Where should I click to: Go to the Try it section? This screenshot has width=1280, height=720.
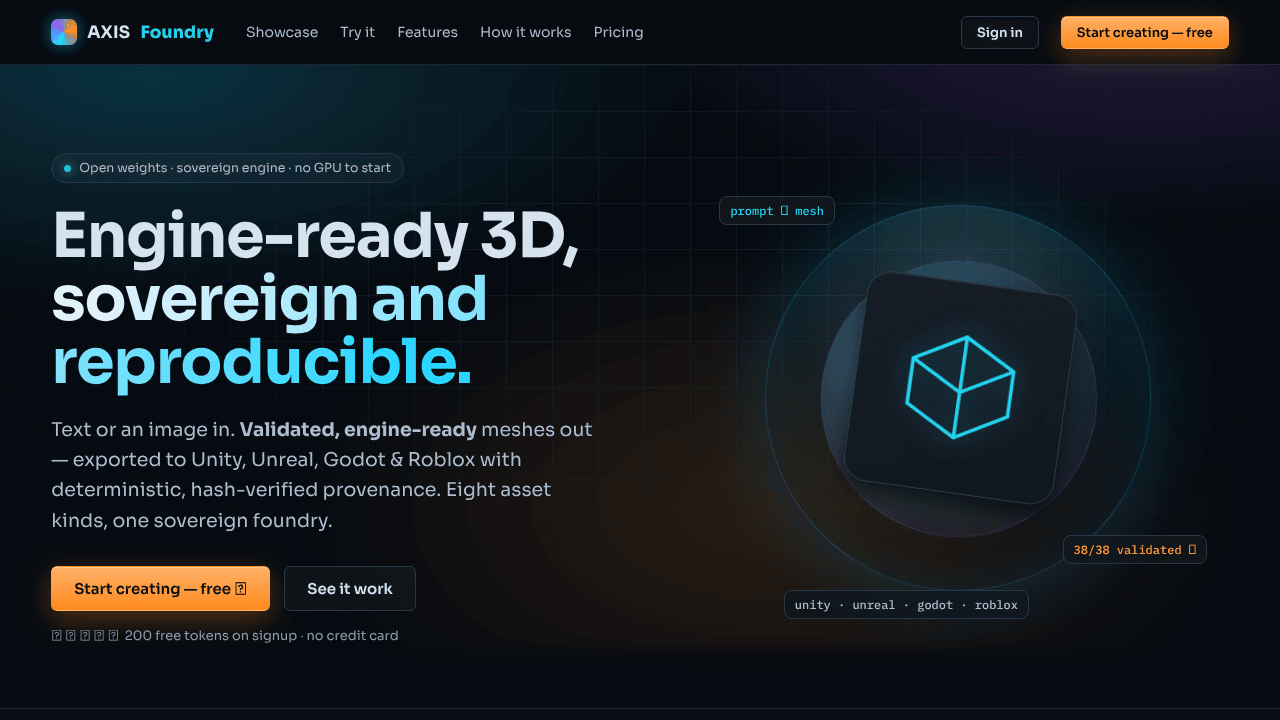coord(357,32)
